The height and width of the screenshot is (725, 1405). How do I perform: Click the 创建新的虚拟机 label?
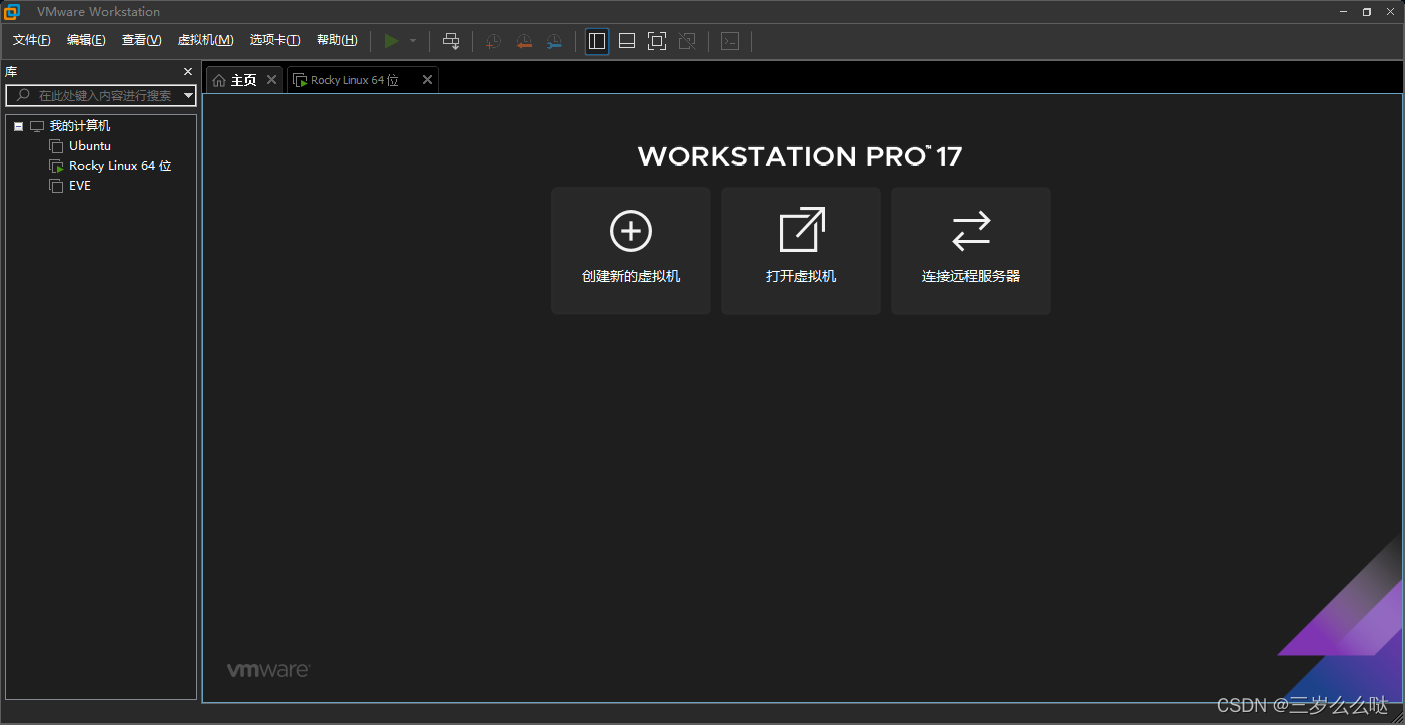click(631, 276)
